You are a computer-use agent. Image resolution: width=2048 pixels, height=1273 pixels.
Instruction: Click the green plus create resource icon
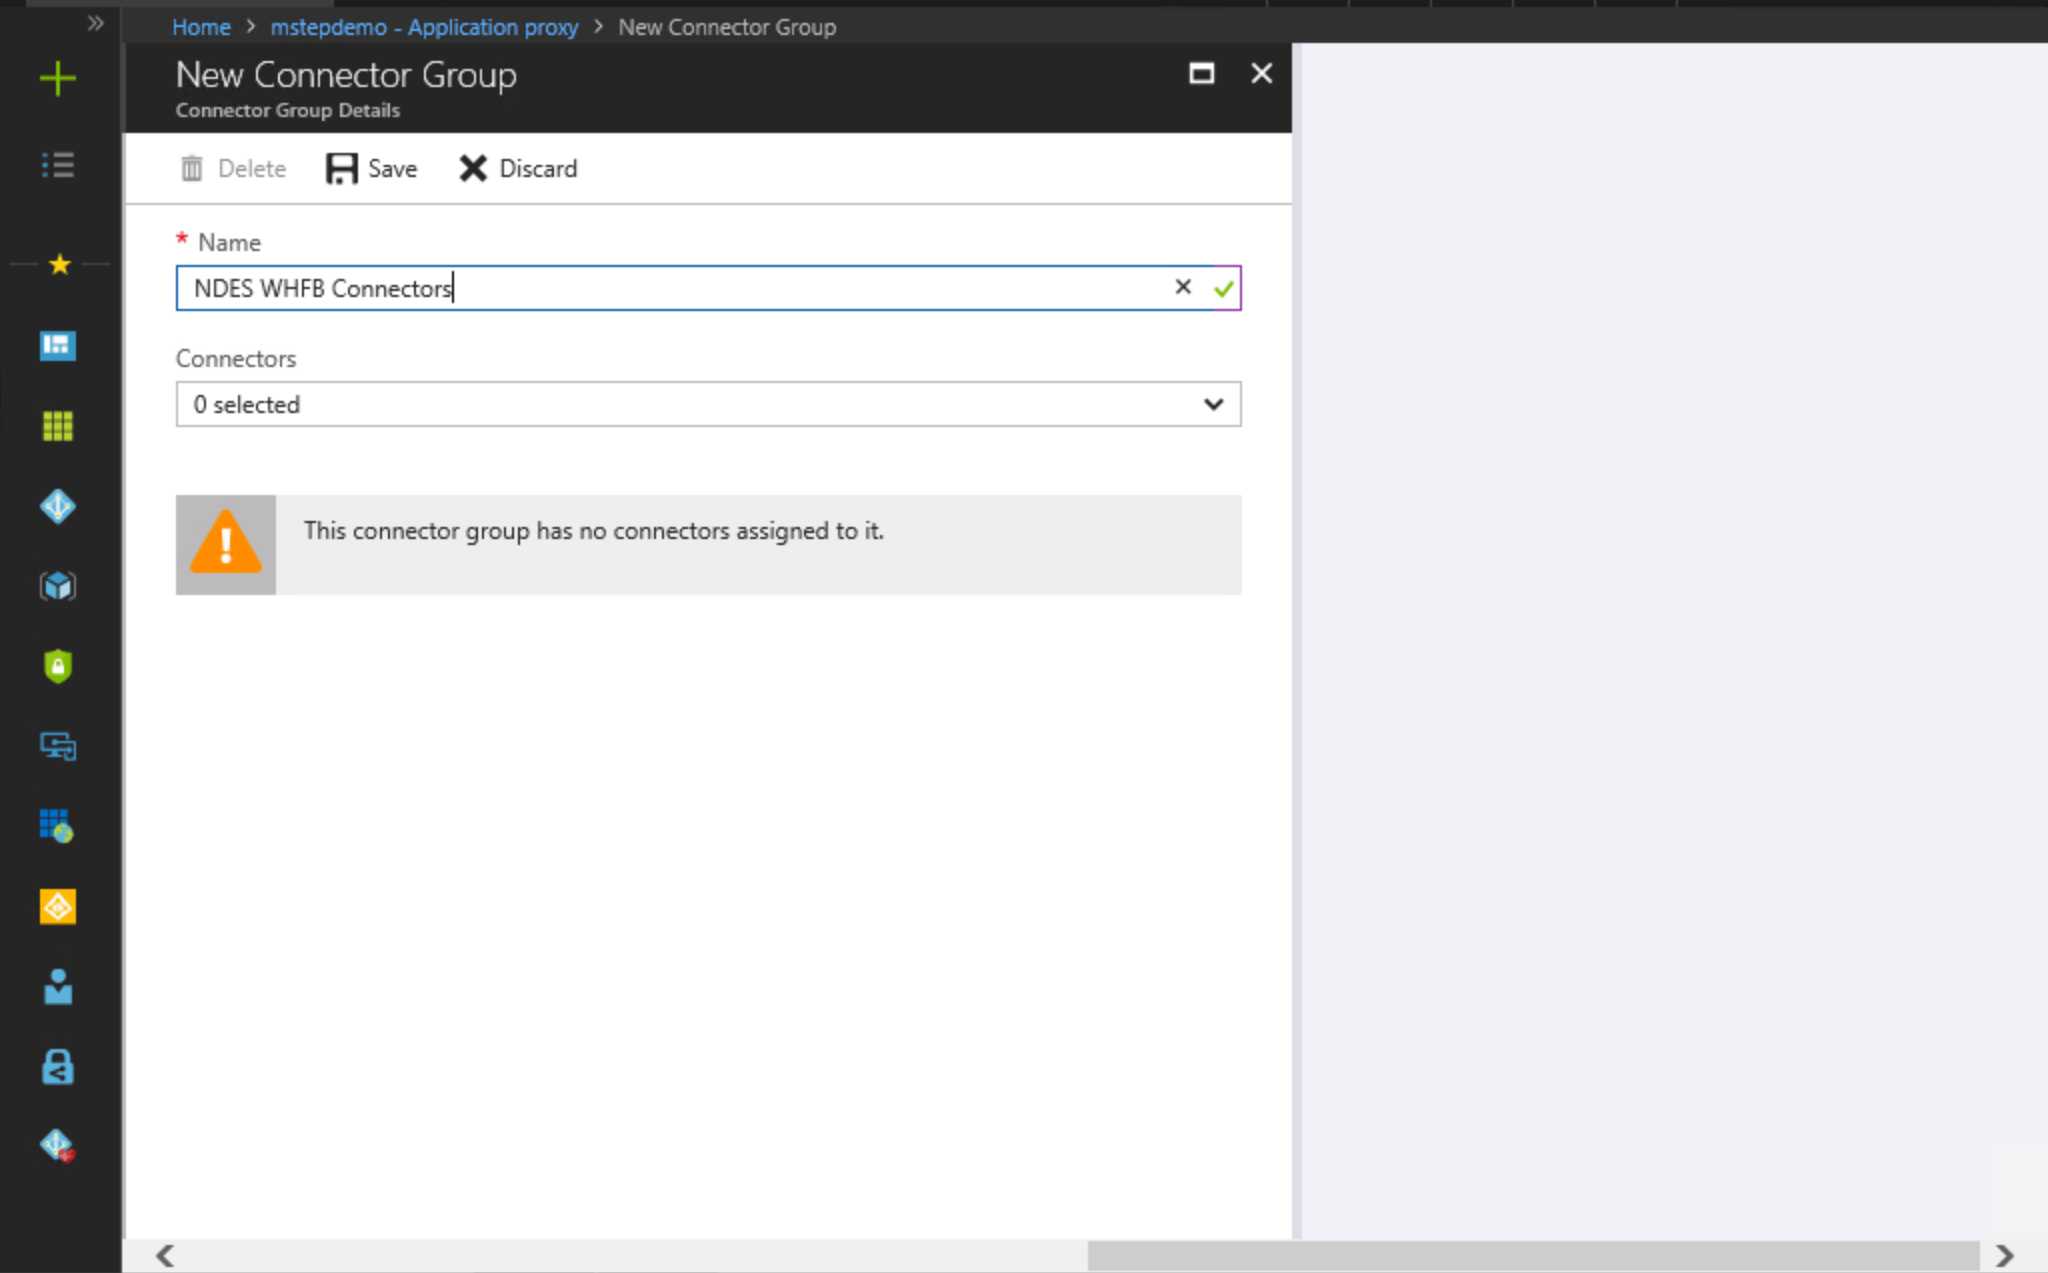(58, 78)
